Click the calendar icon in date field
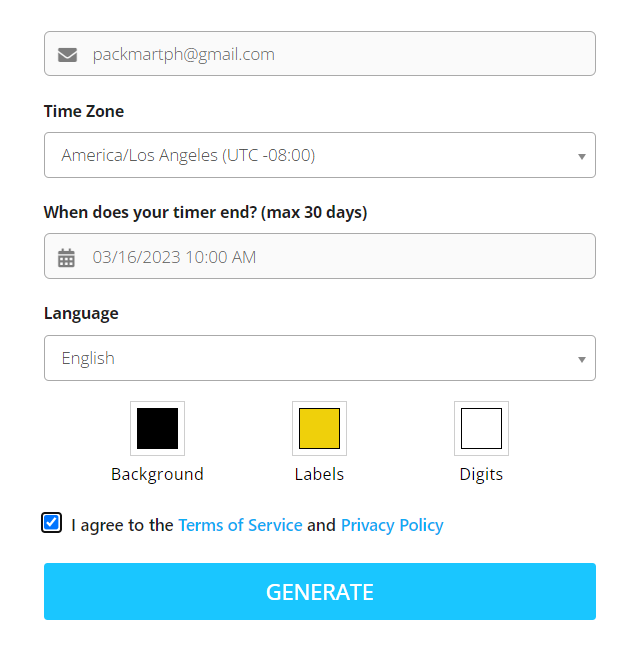This screenshot has width=637, height=646. click(x=66, y=257)
